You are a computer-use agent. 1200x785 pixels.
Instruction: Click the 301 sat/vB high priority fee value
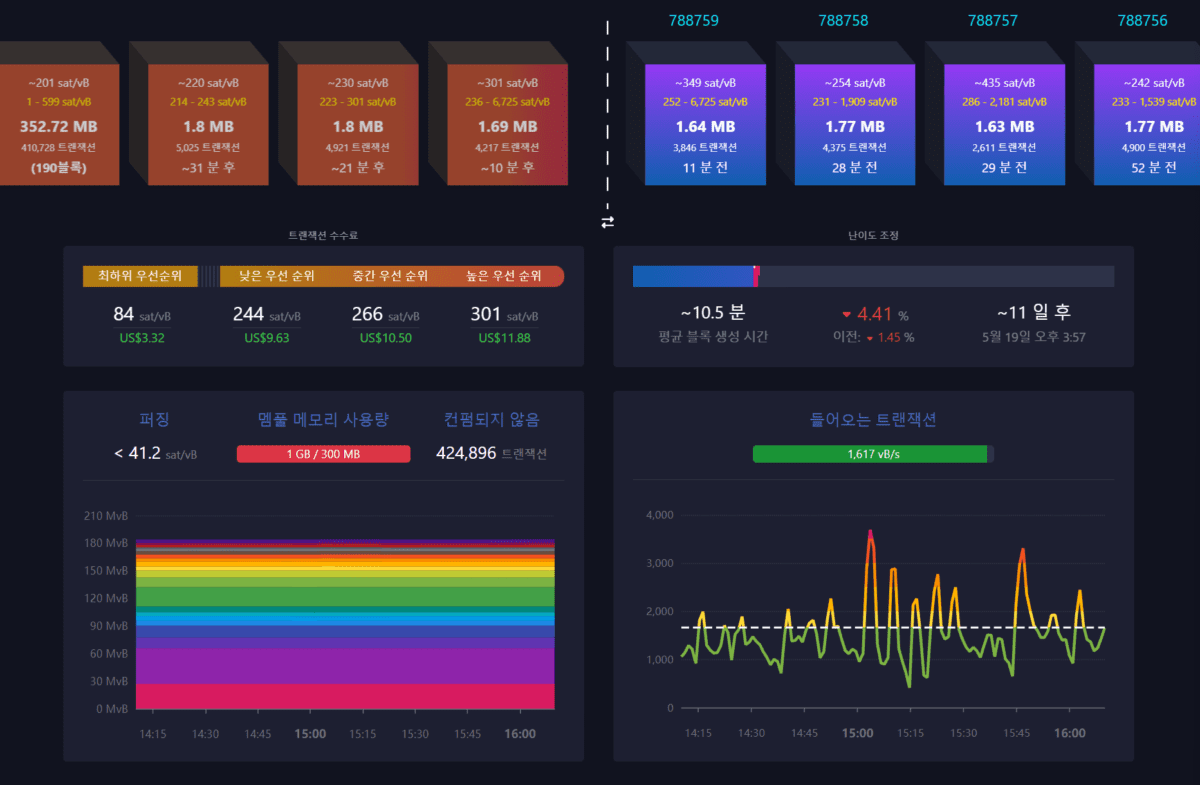click(504, 315)
